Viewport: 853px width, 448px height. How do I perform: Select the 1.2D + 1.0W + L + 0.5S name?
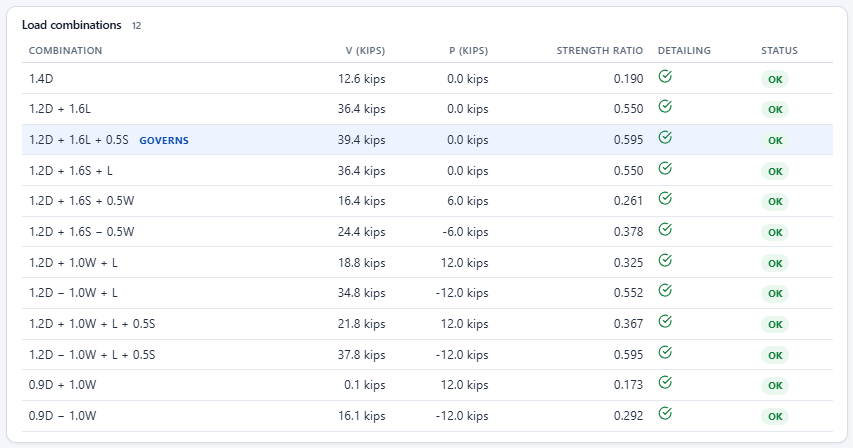coord(92,323)
